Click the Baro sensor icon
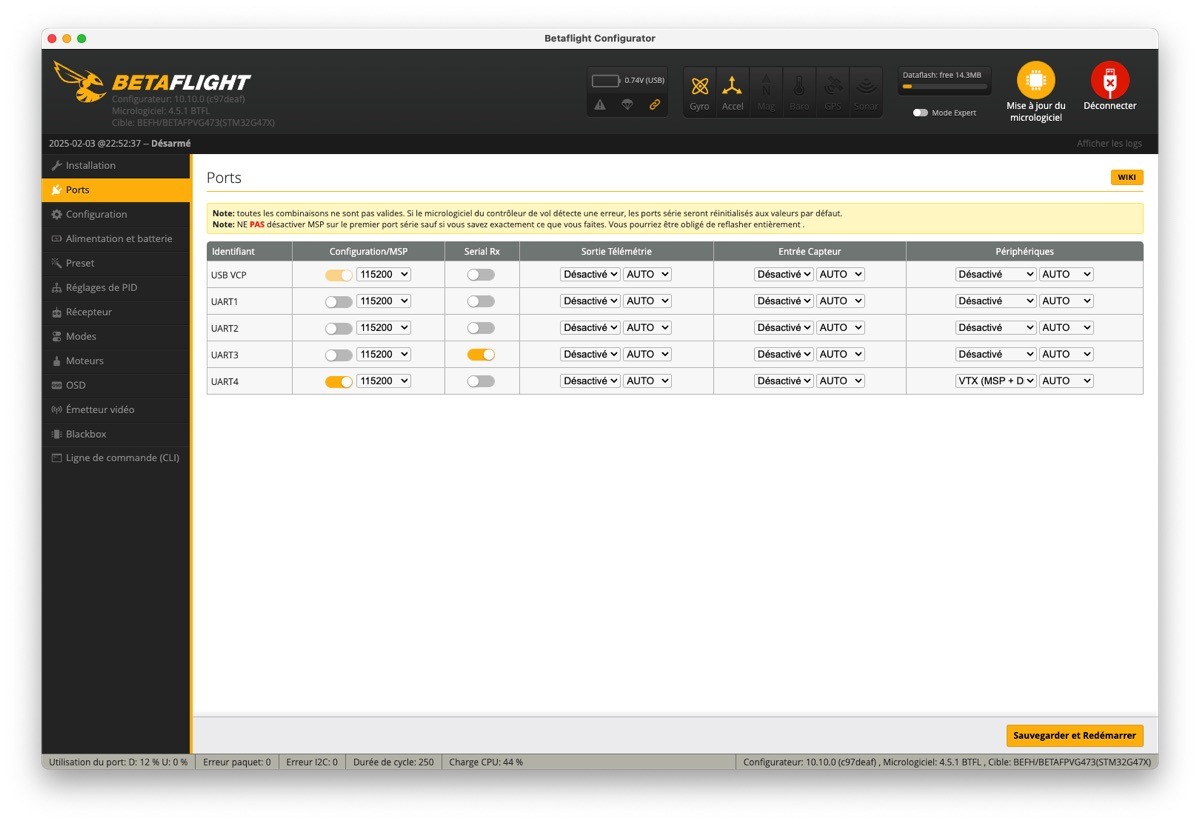The width and height of the screenshot is (1200, 824). (x=799, y=86)
